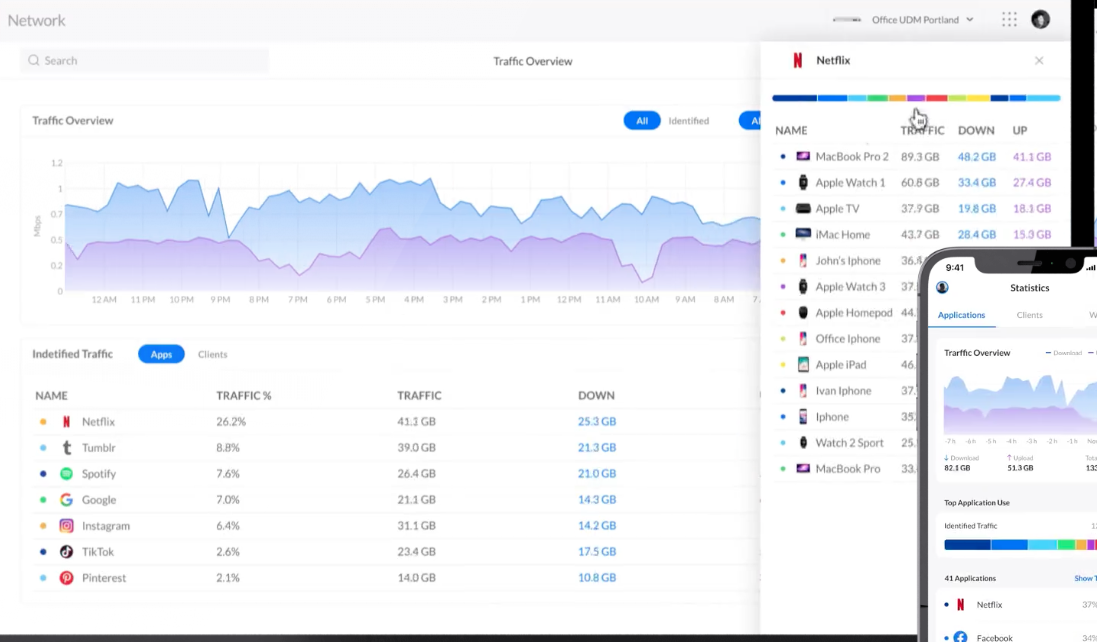The height and width of the screenshot is (642, 1097).
Task: Click Netflix download value 25.3 GB
Action: 597,422
